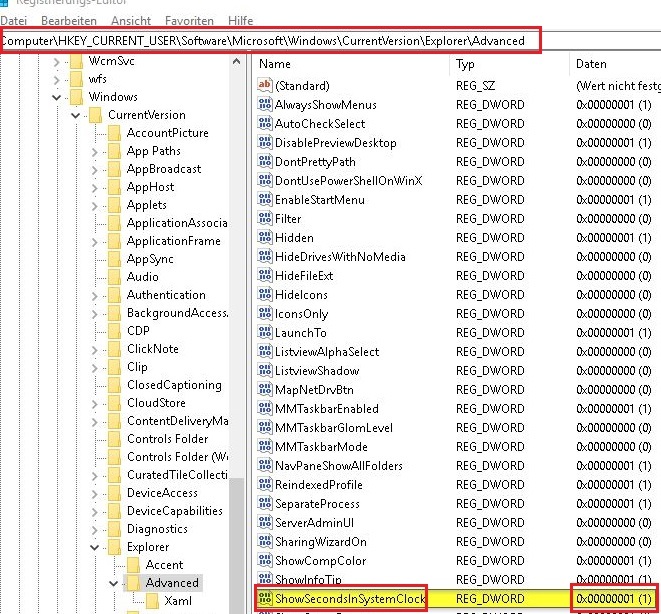Select the ReindexedProfile value name
The image size is (661, 614).
(x=319, y=485)
